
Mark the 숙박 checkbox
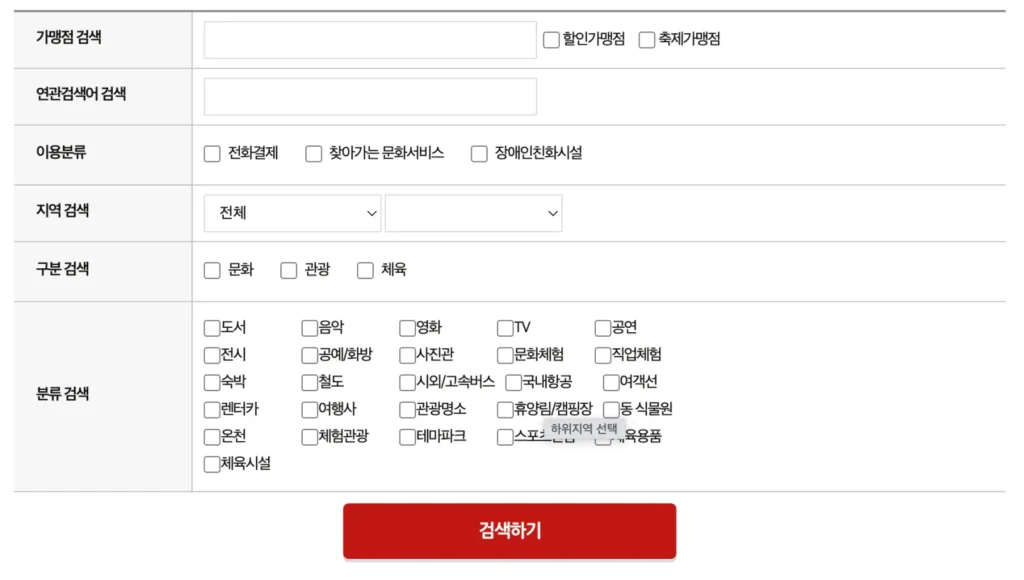pos(212,382)
